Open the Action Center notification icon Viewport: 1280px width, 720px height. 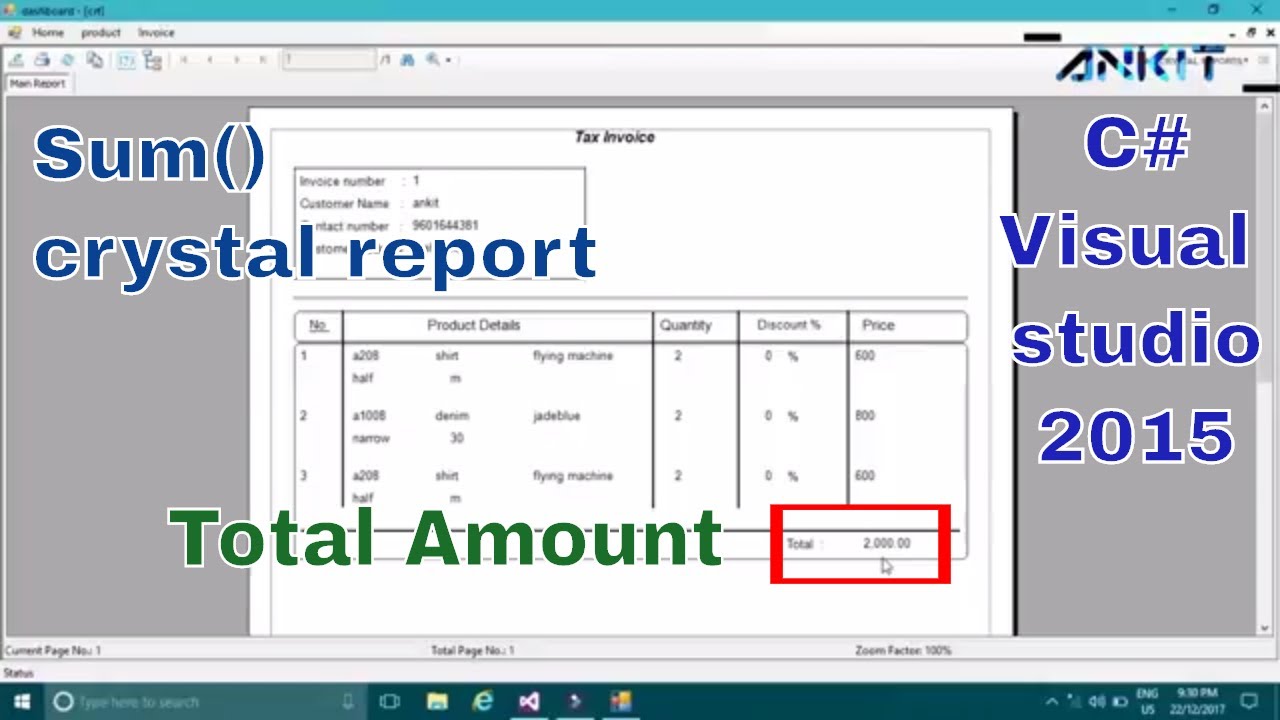click(x=1249, y=701)
